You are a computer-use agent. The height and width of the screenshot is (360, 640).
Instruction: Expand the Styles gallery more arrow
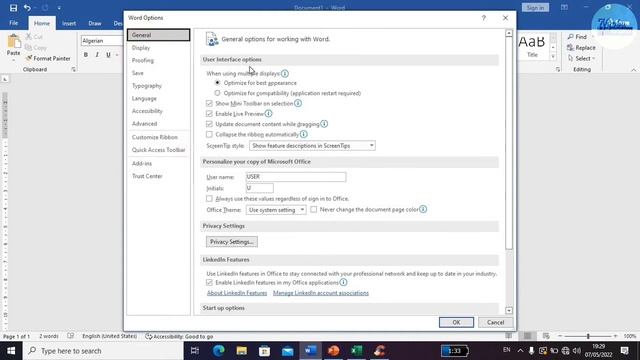(x=553, y=57)
